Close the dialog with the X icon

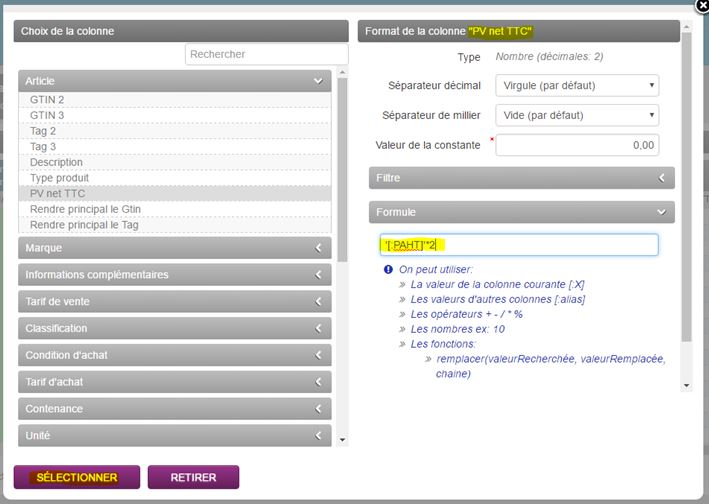(x=701, y=5)
